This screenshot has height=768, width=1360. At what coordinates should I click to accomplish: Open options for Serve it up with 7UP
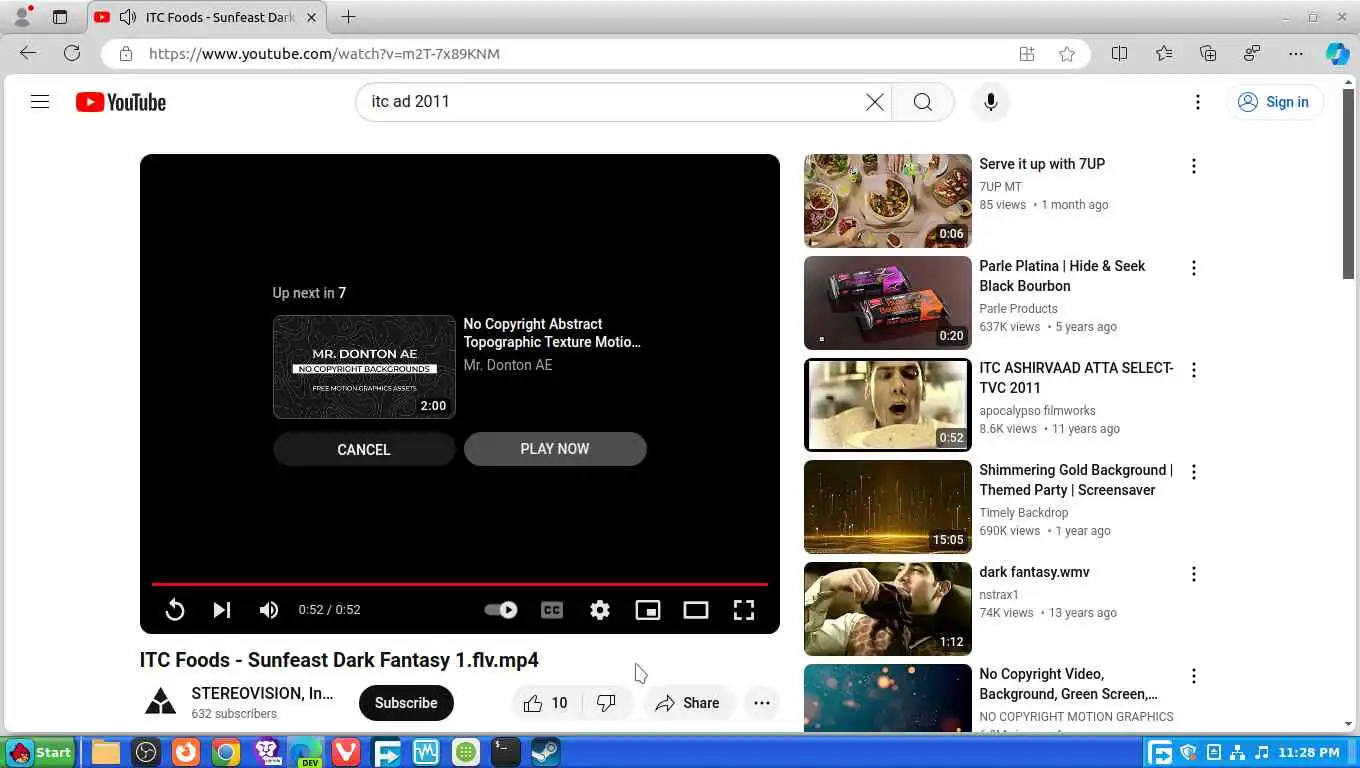point(1193,166)
